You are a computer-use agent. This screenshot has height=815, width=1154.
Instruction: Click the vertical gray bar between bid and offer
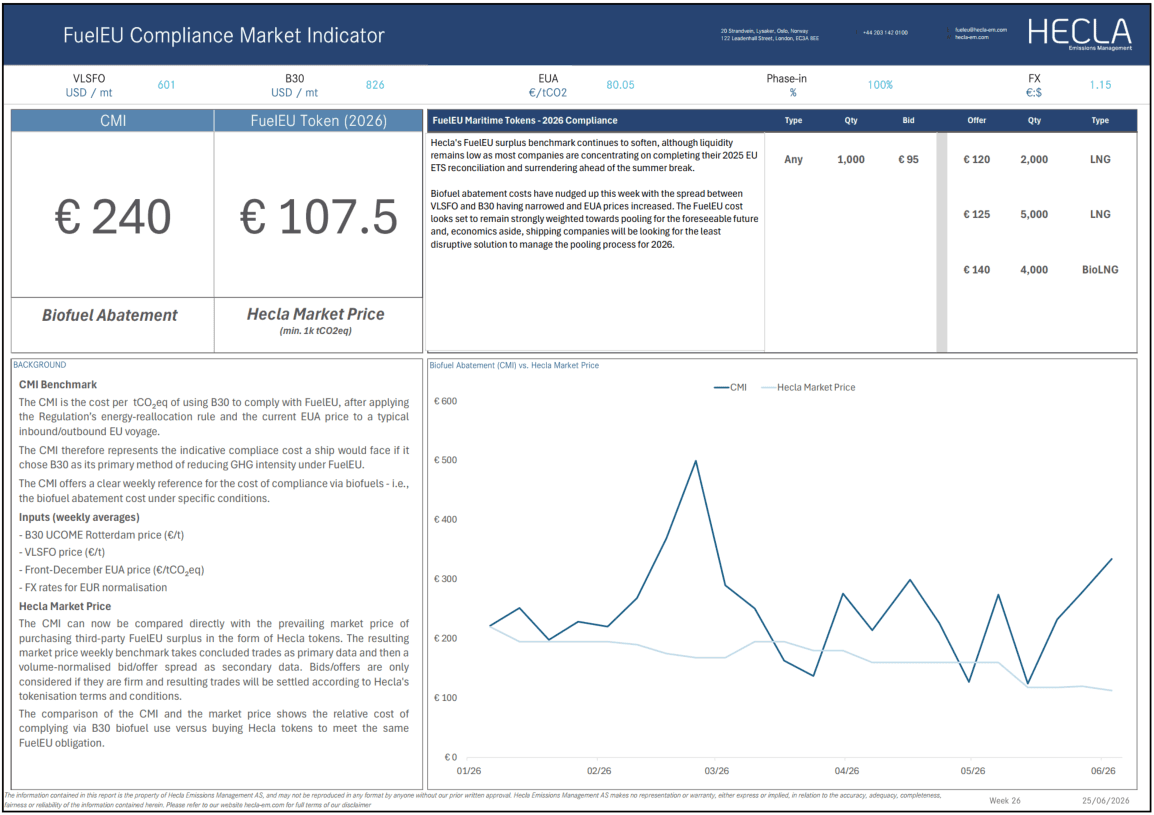[941, 242]
